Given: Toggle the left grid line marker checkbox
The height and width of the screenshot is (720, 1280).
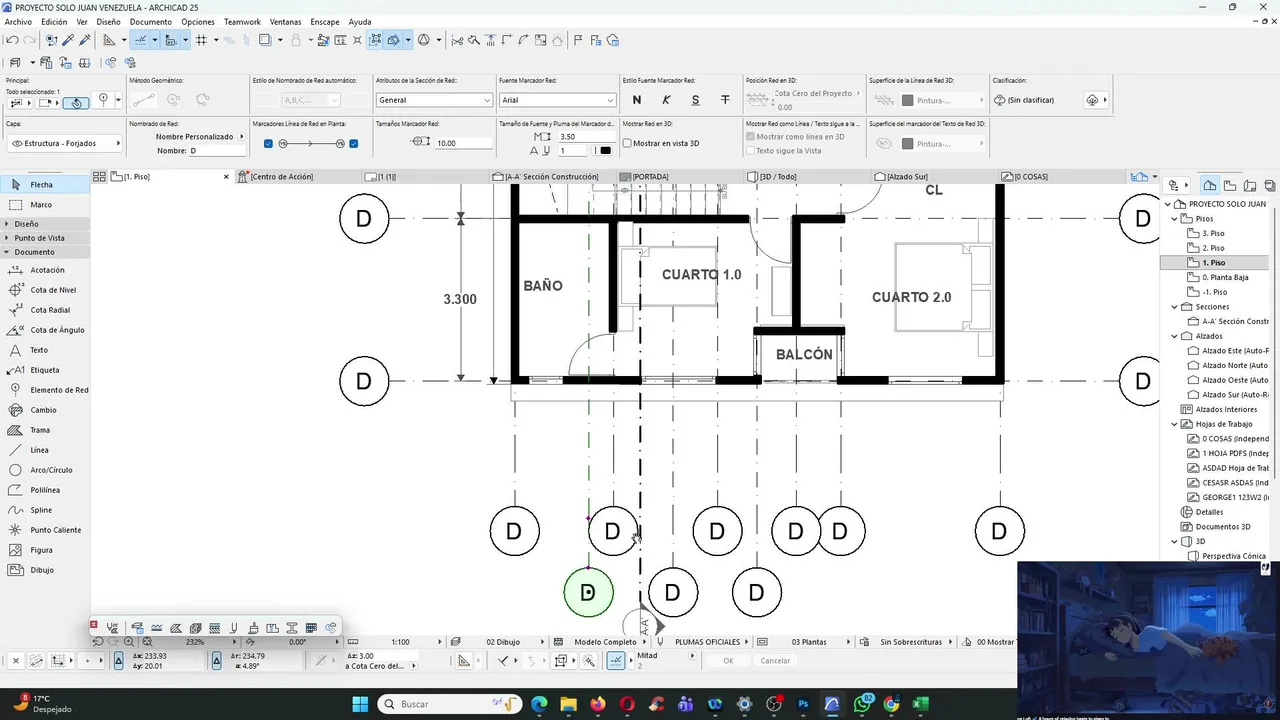Looking at the screenshot, I should pyautogui.click(x=268, y=143).
